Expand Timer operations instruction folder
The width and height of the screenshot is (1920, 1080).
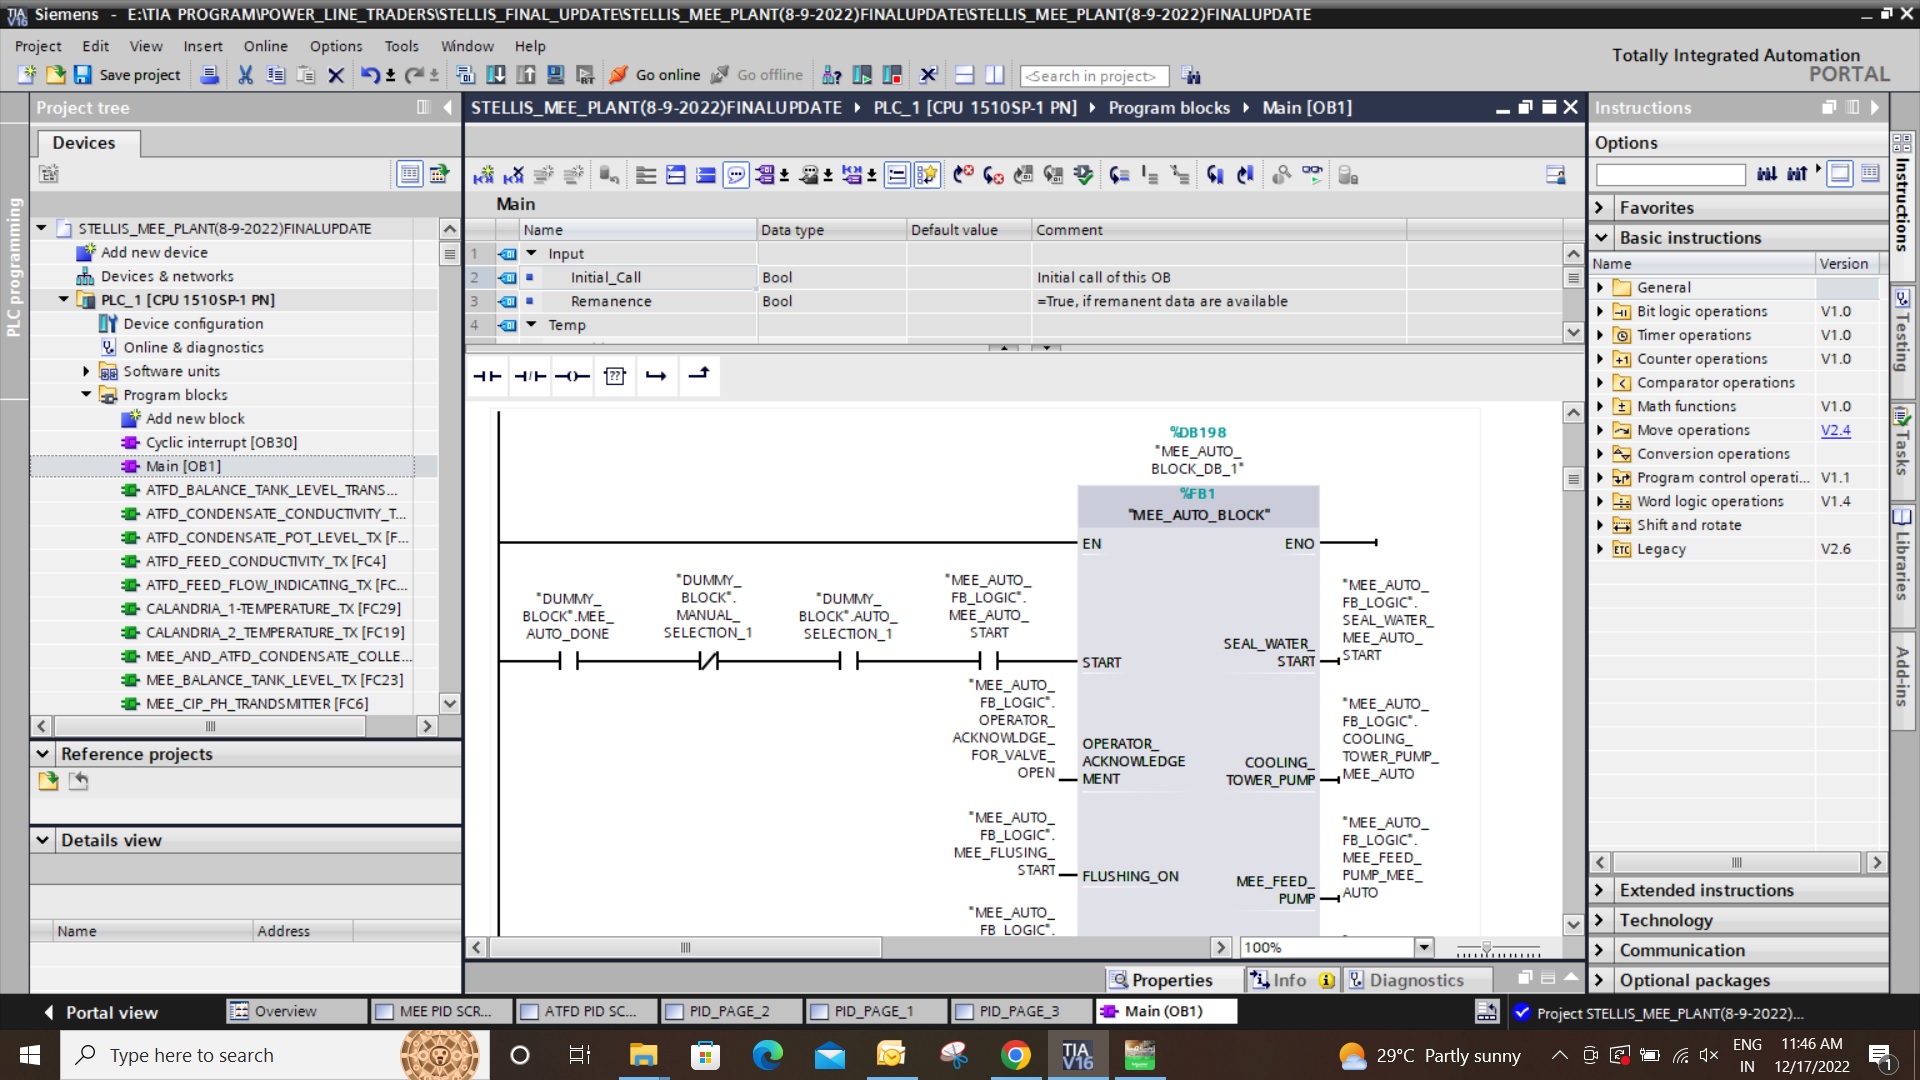[1599, 335]
